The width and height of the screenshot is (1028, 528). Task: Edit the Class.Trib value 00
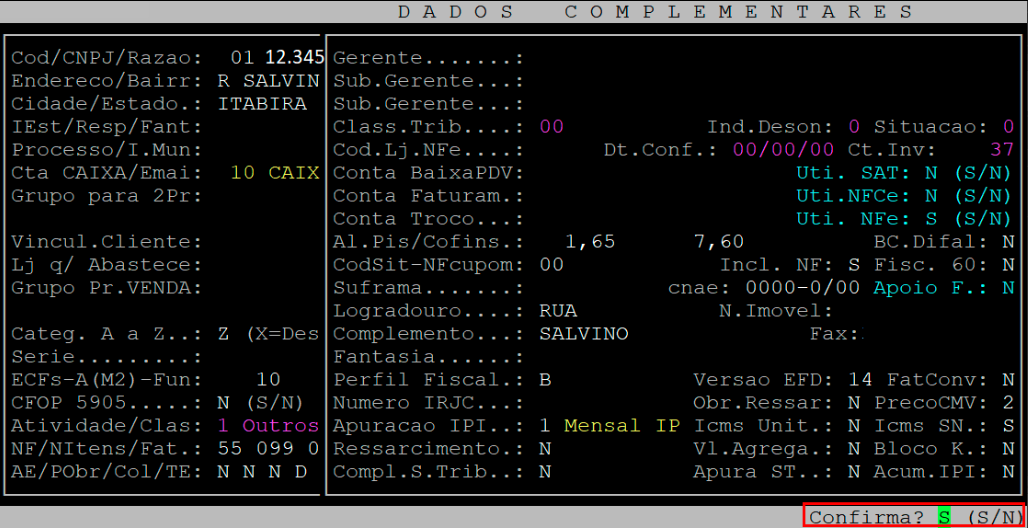(x=551, y=127)
